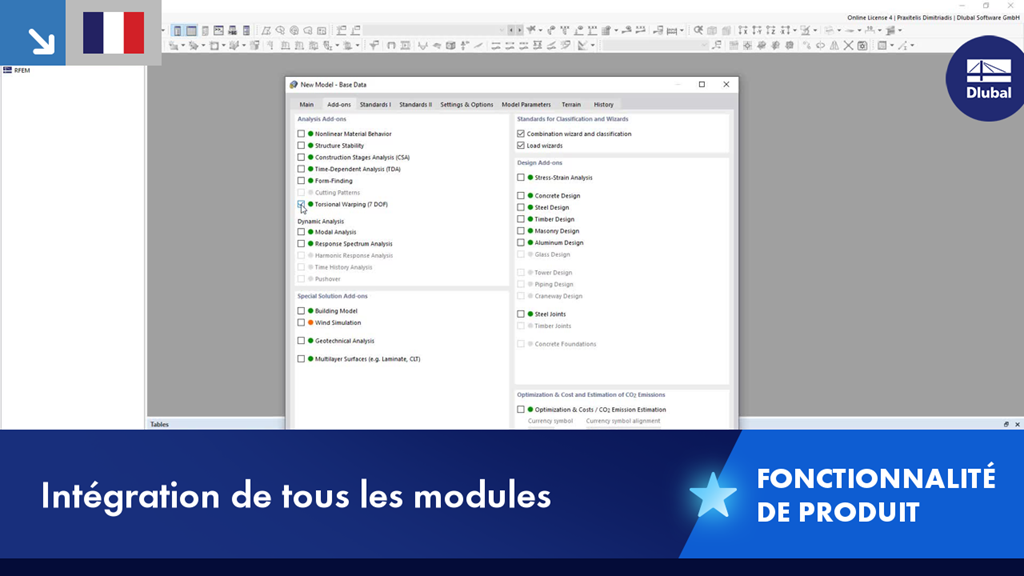The height and width of the screenshot is (576, 1024).
Task: Expand the arrow beside the reversed X view icon
Action: 794,31
